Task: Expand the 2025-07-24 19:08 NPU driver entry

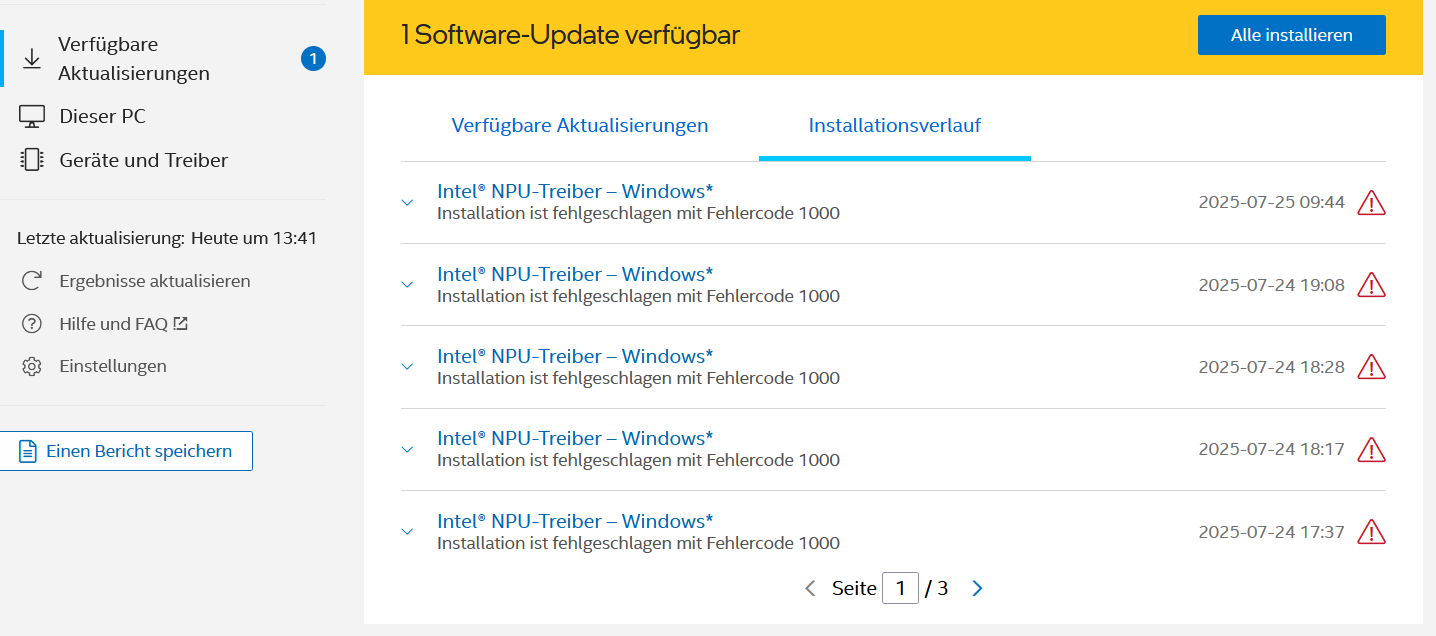Action: click(407, 285)
